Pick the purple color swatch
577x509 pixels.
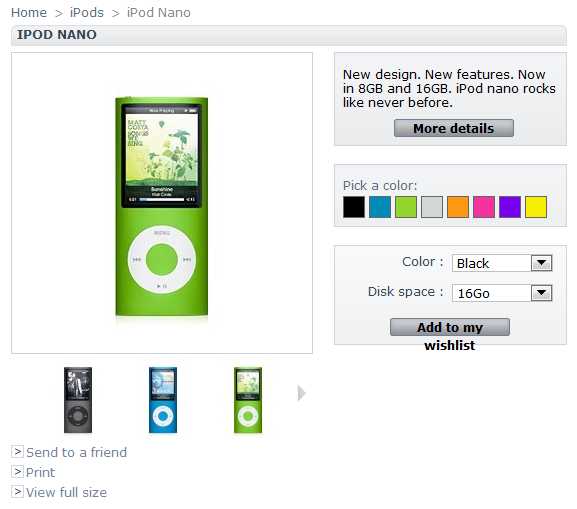[510, 207]
